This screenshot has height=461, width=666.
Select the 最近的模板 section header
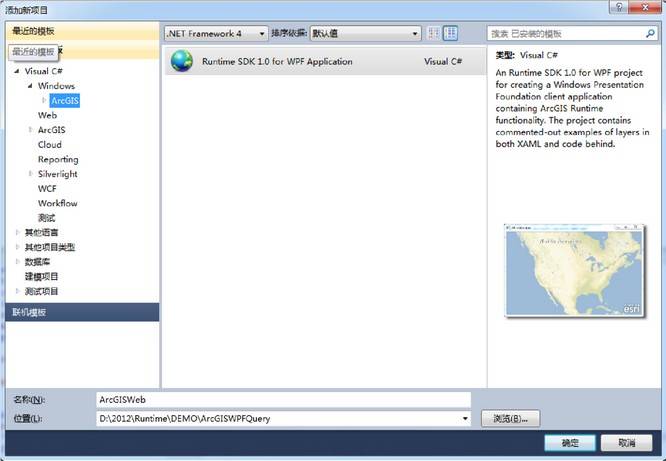coord(82,31)
